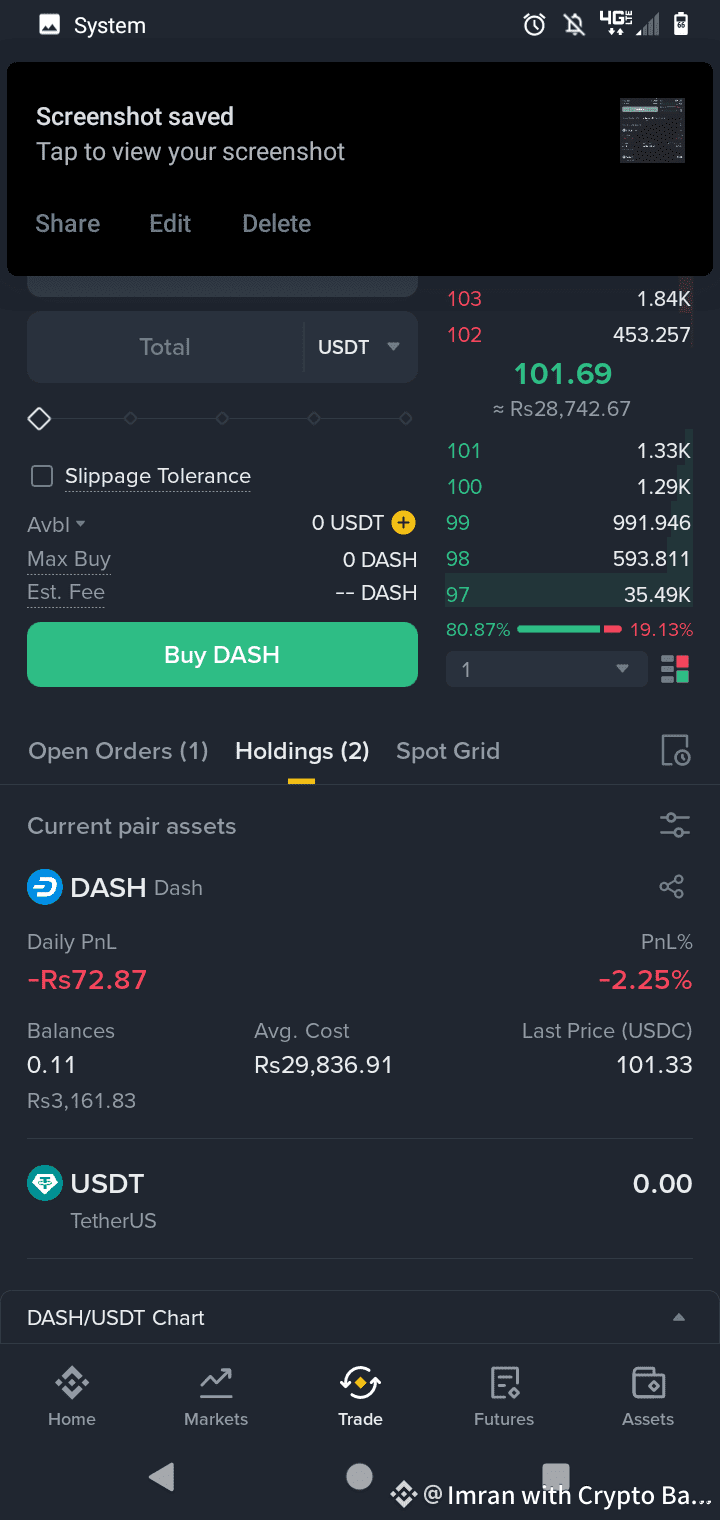Expand the Avbl balance selector arrow
Image resolution: width=720 pixels, height=1520 pixels.
[81, 524]
